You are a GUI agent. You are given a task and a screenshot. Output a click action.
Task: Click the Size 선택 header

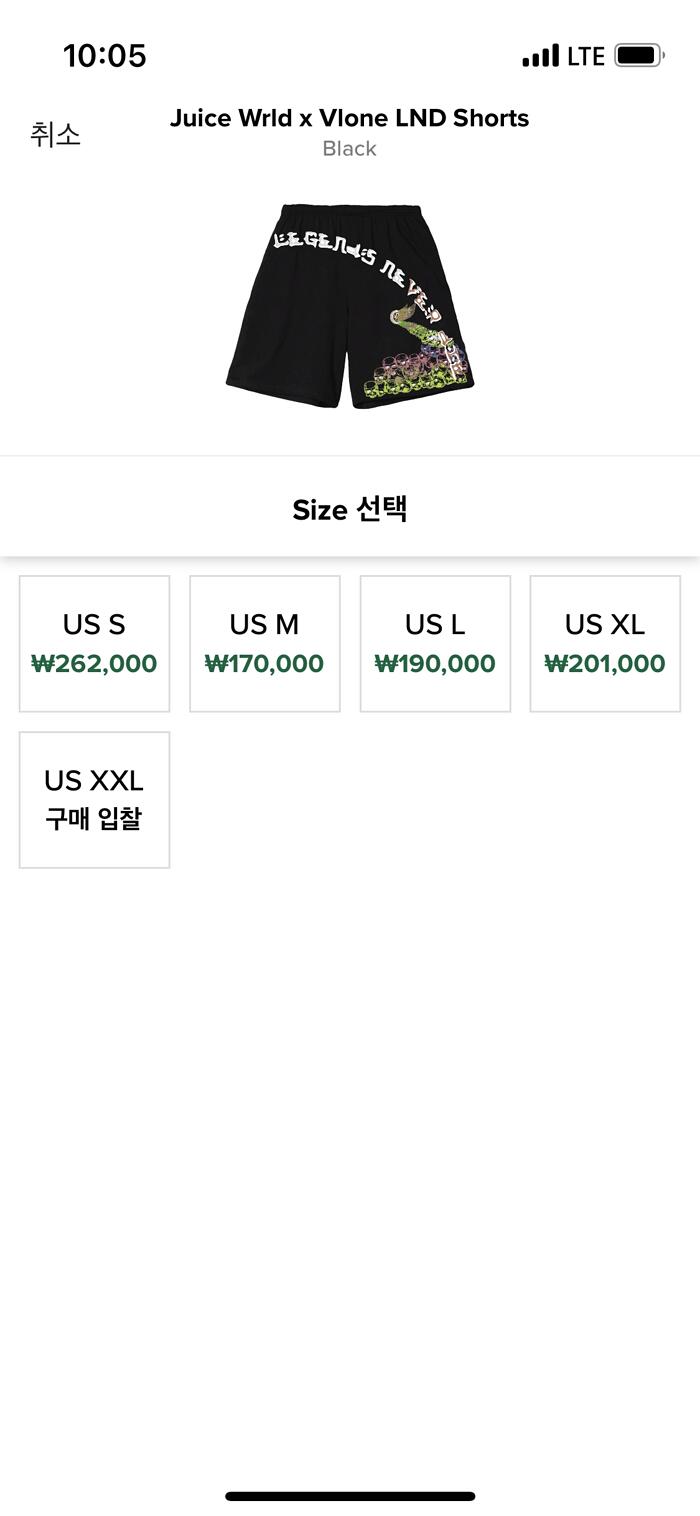click(349, 509)
